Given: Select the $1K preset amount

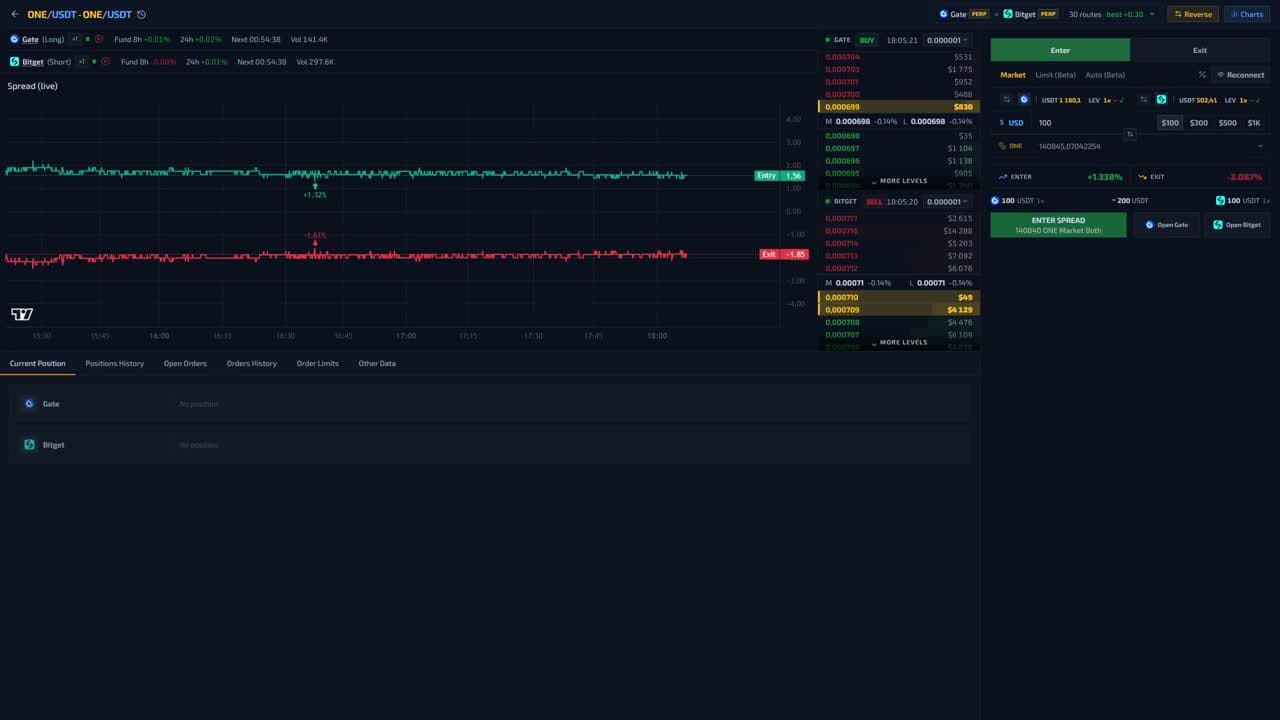Looking at the screenshot, I should click(x=1254, y=123).
